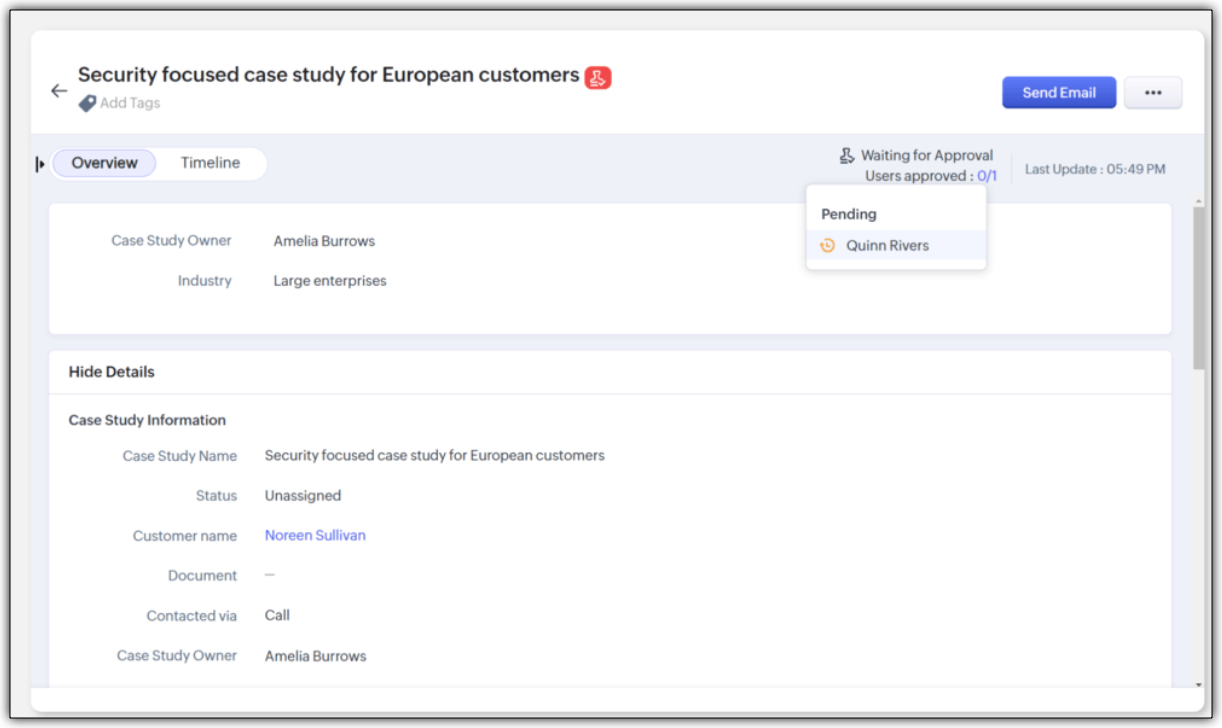1222x728 pixels.
Task: Select Quinn Rivers in the Pending list
Action: (887, 245)
